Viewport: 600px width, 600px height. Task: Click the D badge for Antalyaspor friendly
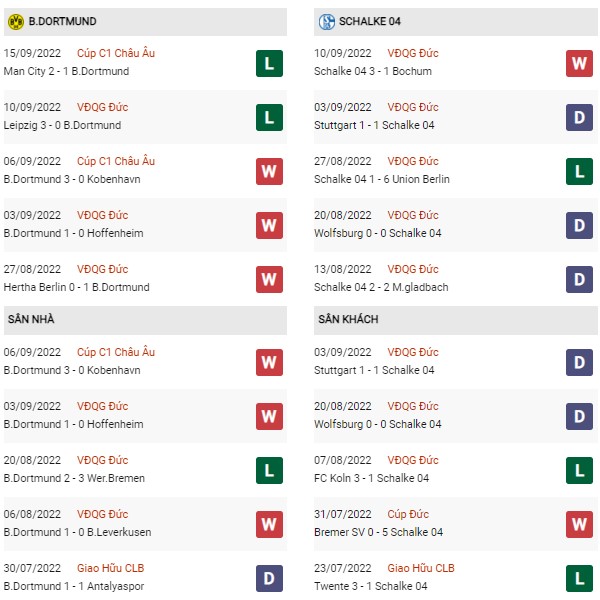[x=269, y=578]
